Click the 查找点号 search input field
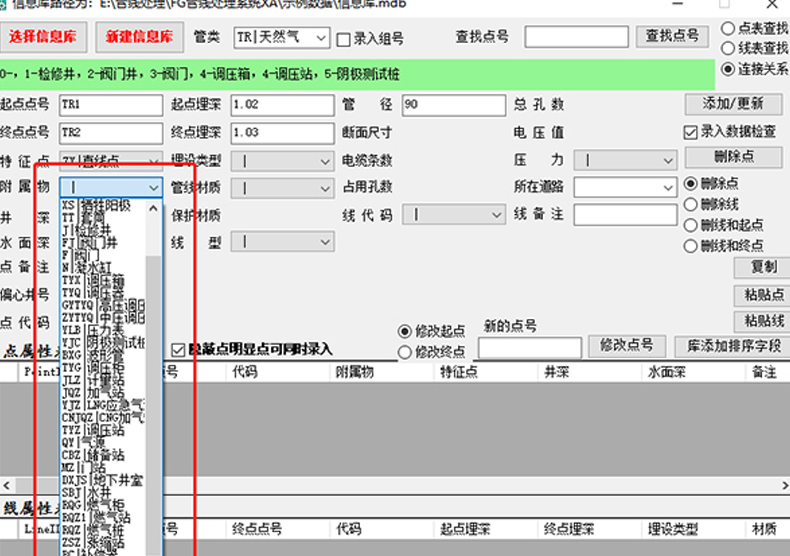This screenshot has width=790, height=556. tap(576, 37)
